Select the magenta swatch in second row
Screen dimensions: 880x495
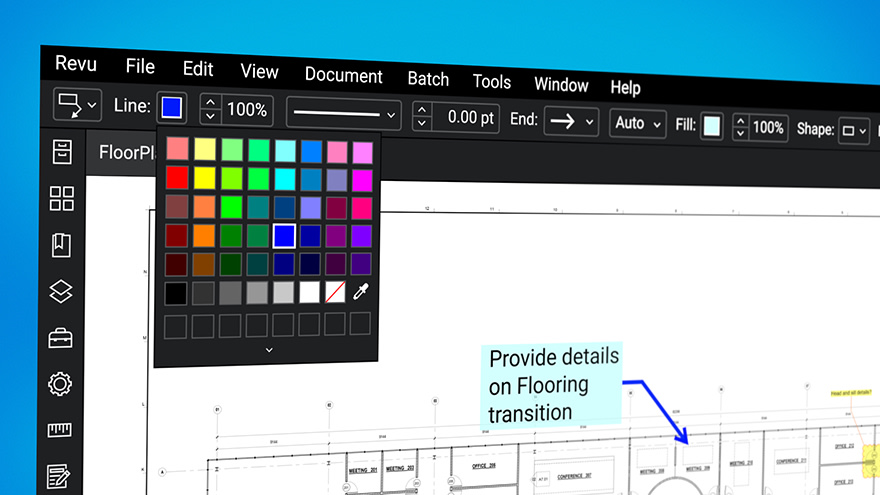pyautogui.click(x=363, y=181)
